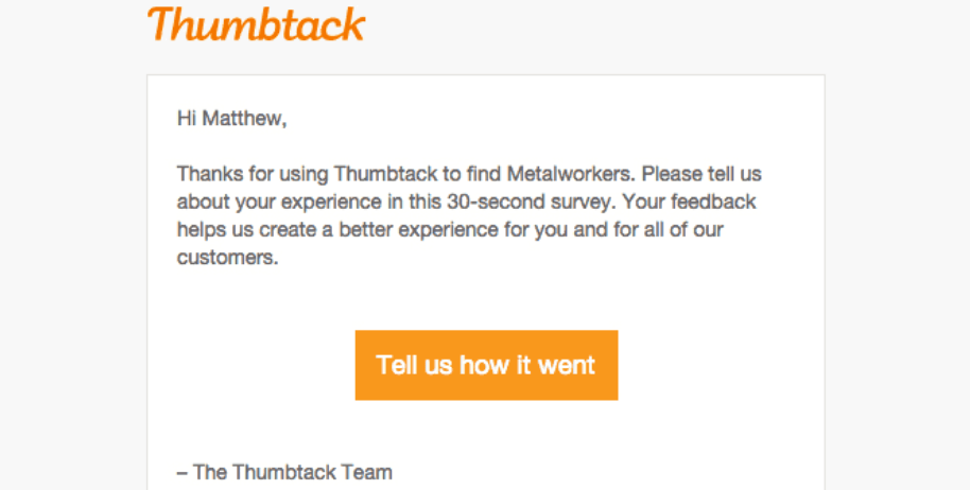Click the phrase "for all of our"
The height and width of the screenshot is (490, 970).
(668, 230)
